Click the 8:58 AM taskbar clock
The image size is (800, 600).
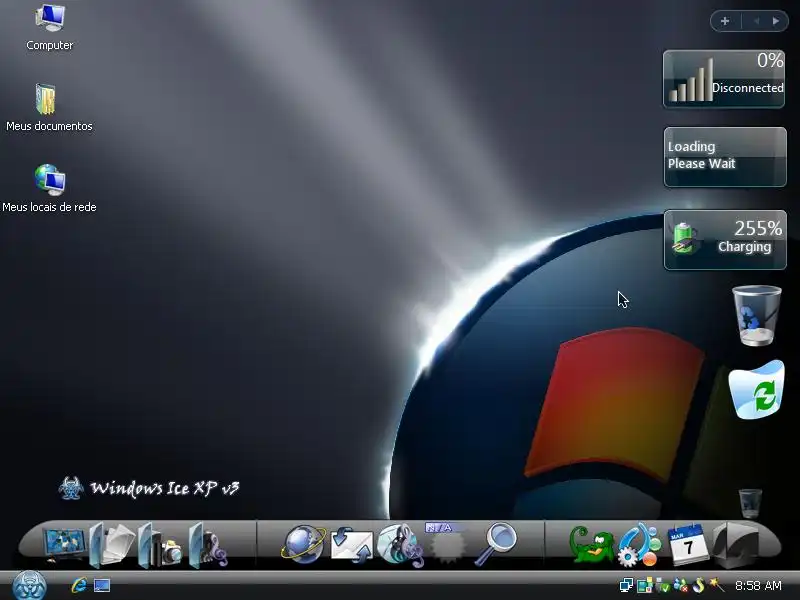click(758, 585)
